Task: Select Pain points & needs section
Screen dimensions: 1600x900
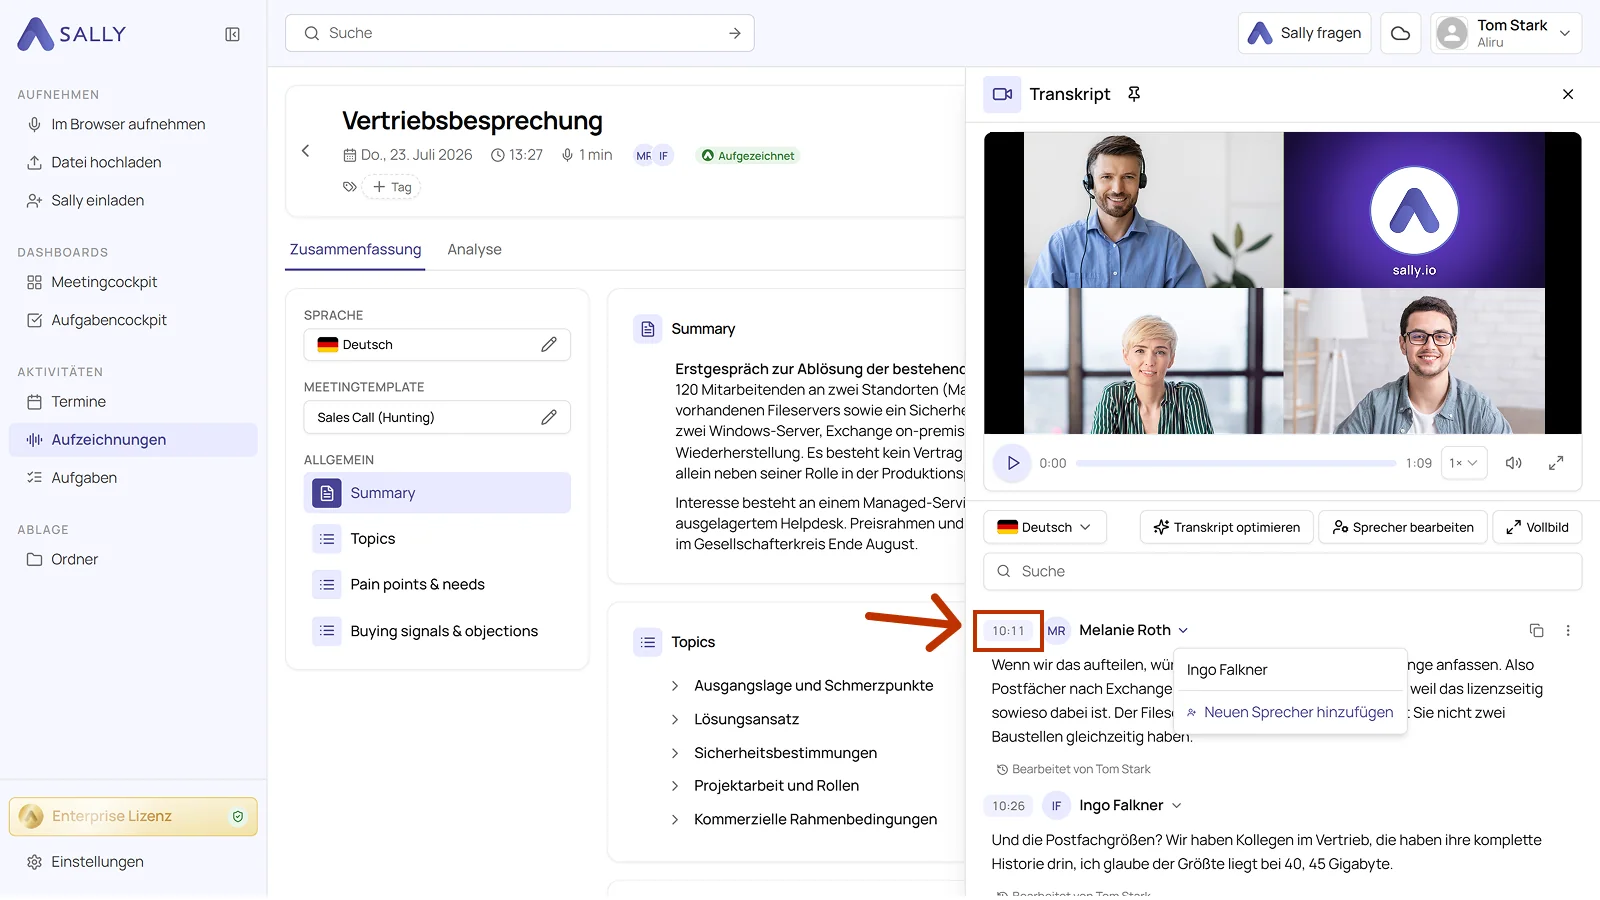Action: click(x=437, y=585)
